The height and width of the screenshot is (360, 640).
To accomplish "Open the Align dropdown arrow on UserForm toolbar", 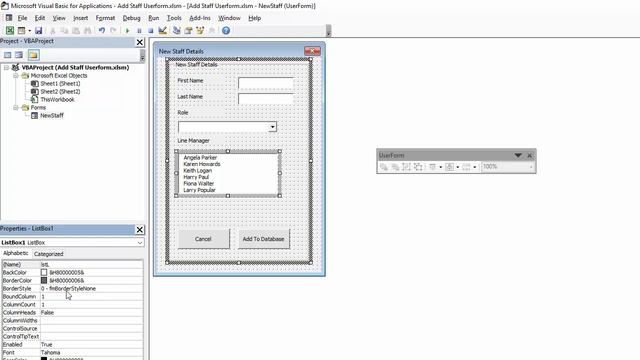I will click(440, 167).
